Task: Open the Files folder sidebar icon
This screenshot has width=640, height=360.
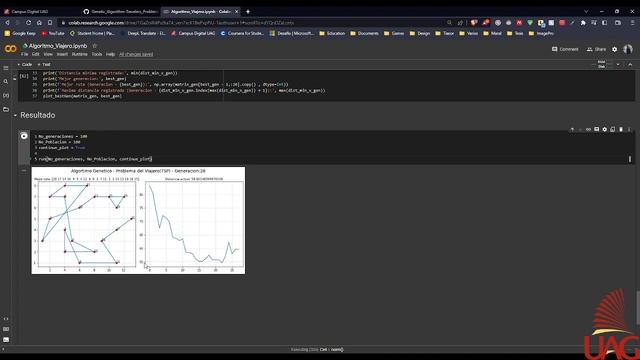Action: pyautogui.click(x=6, y=109)
